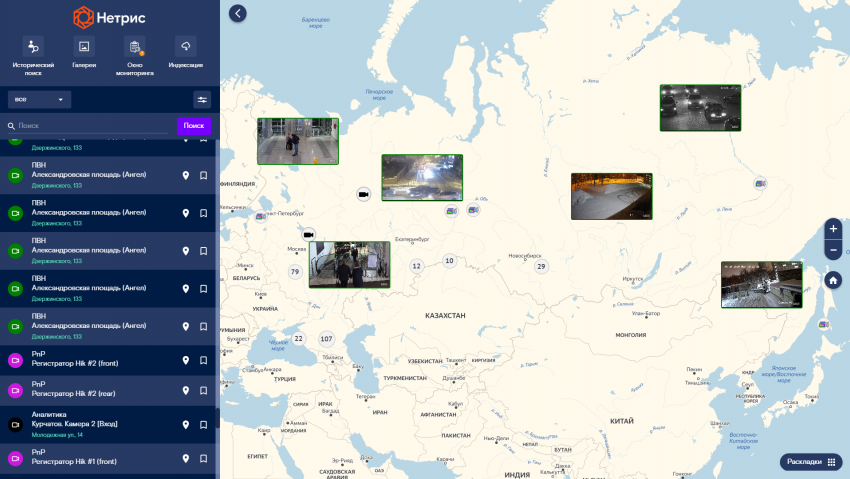Bookmark Регистратор Hik #2 (rear)
The width and height of the screenshot is (850, 479).
click(203, 391)
